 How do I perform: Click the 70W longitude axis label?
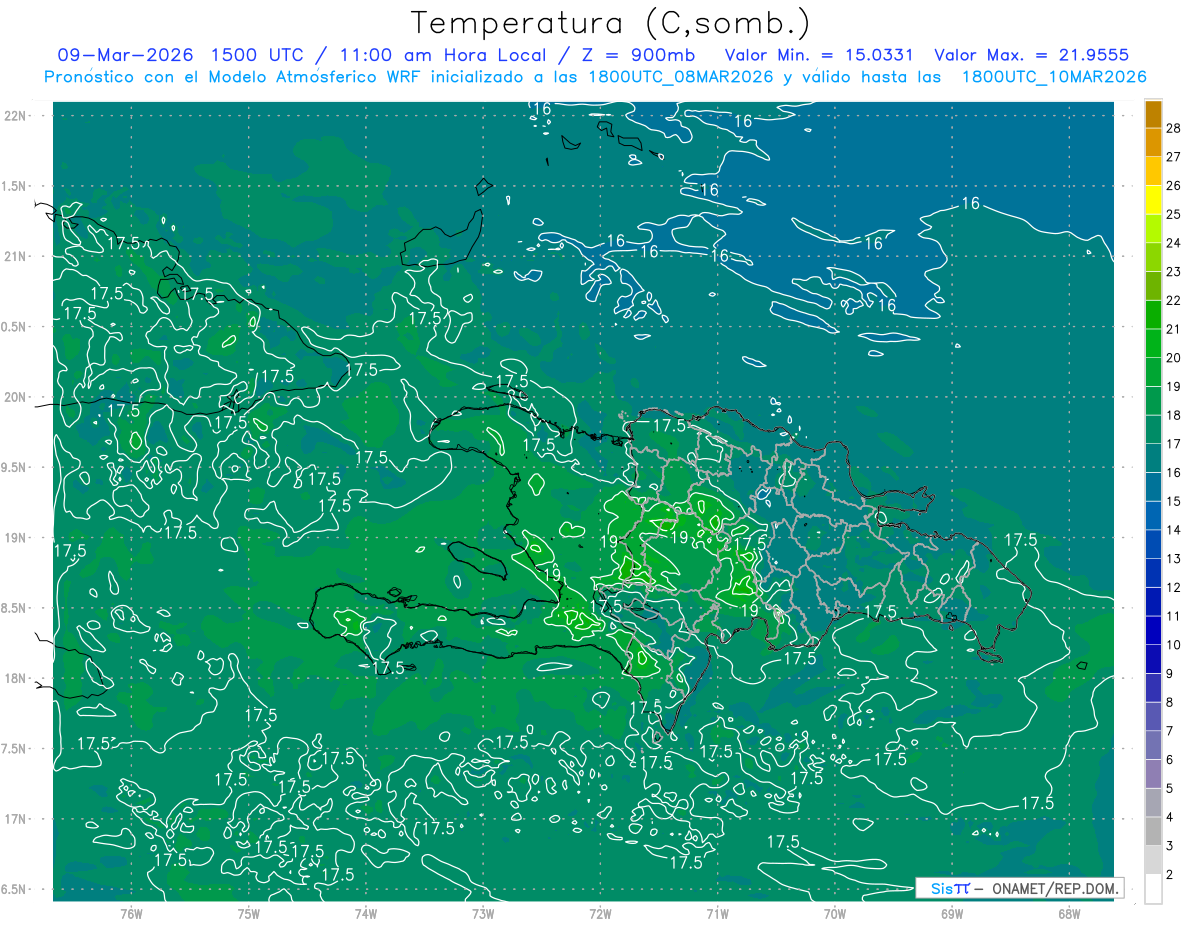click(x=835, y=914)
